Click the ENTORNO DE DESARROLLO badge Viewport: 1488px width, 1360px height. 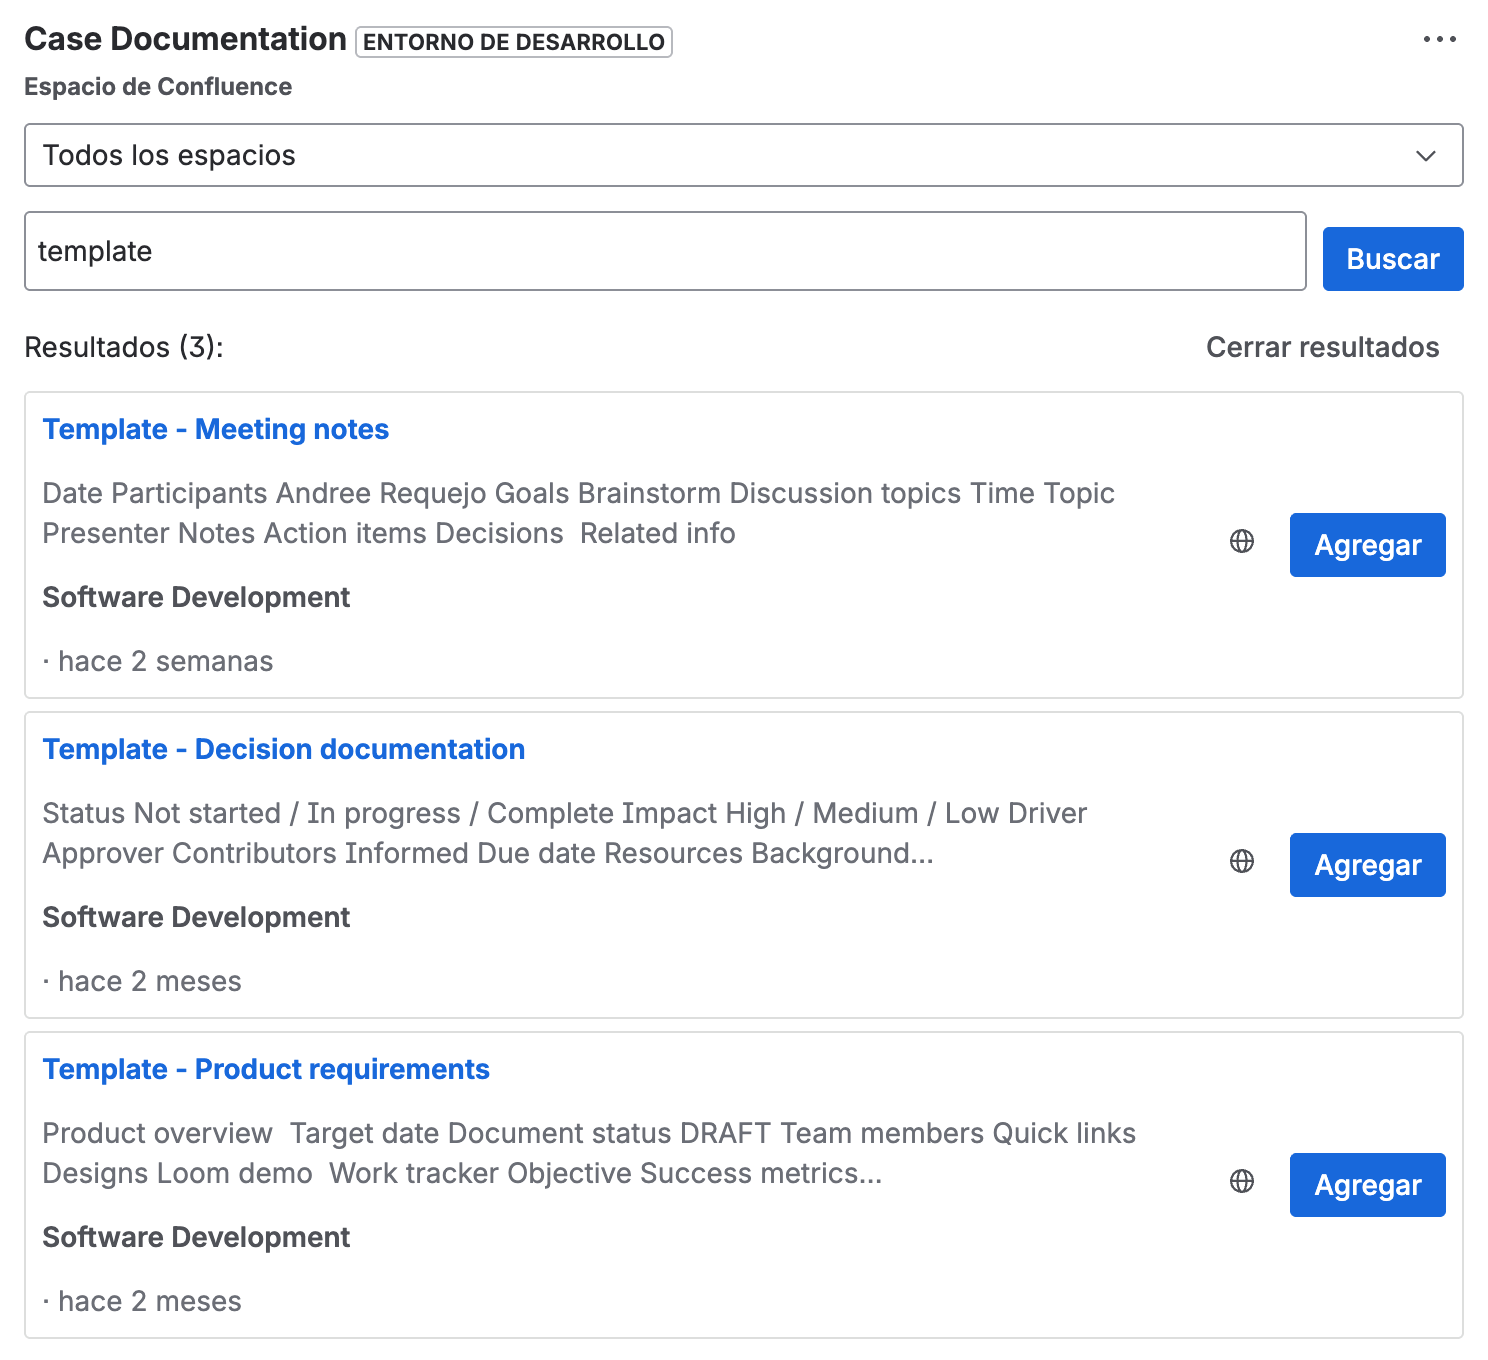(x=514, y=42)
